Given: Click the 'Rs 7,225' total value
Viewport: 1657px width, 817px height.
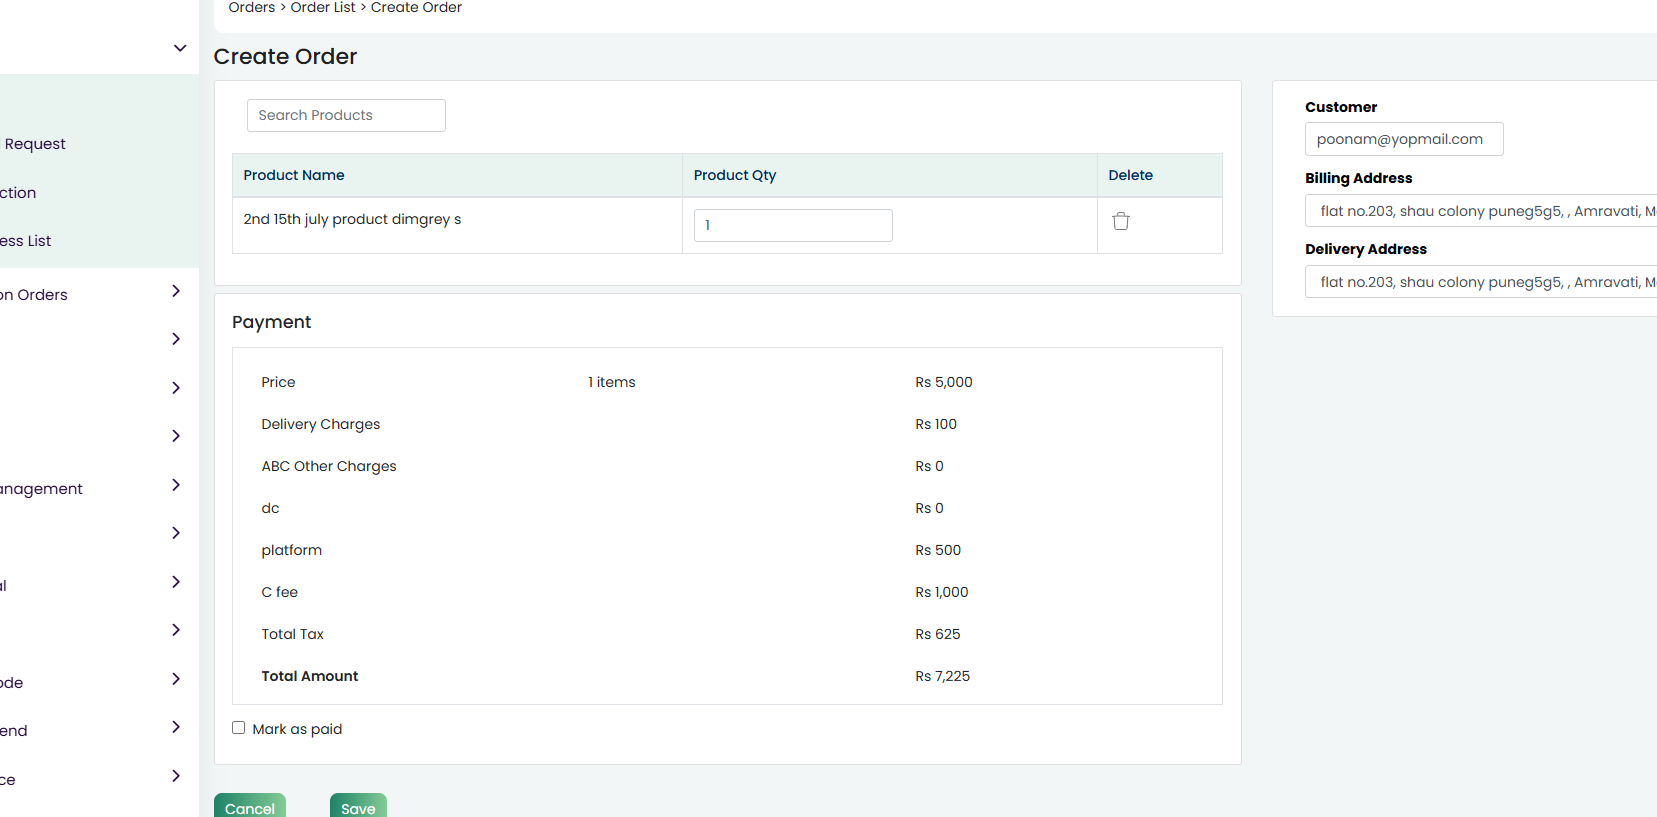Looking at the screenshot, I should tap(943, 676).
